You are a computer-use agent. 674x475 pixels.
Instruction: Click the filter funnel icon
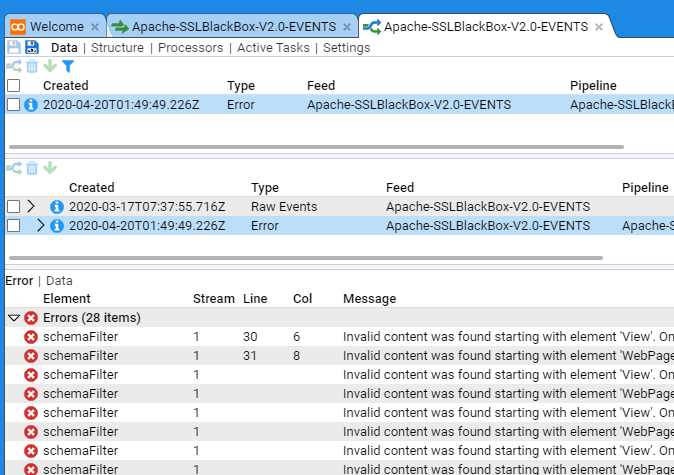(x=68, y=66)
